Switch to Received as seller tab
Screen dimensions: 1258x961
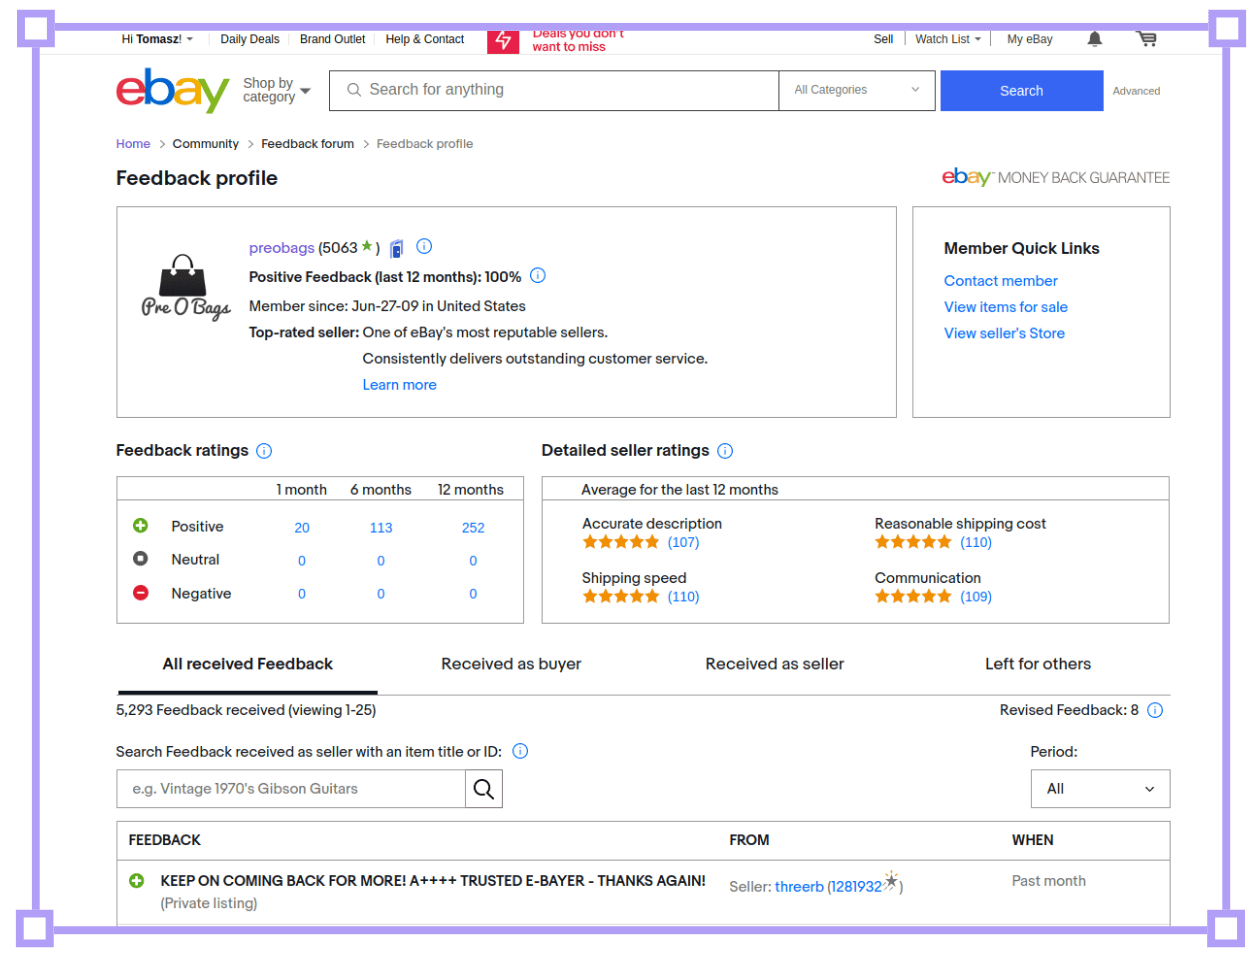[x=775, y=664]
